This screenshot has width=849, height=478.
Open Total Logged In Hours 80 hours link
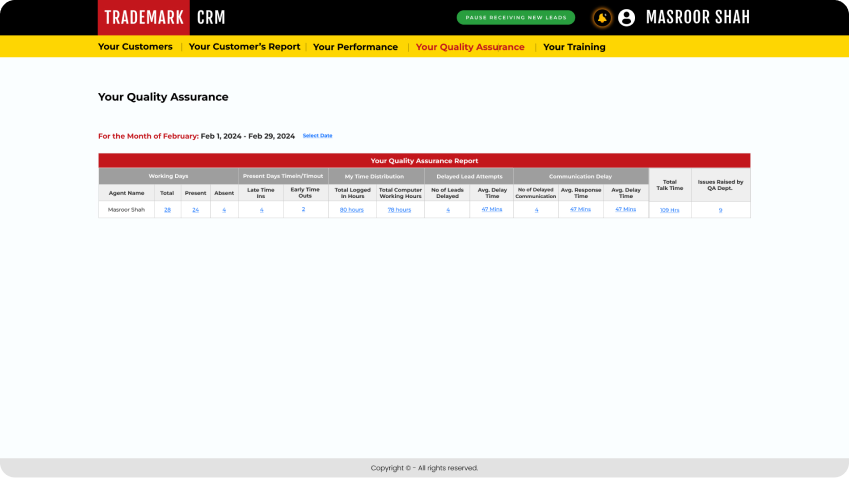tap(351, 210)
